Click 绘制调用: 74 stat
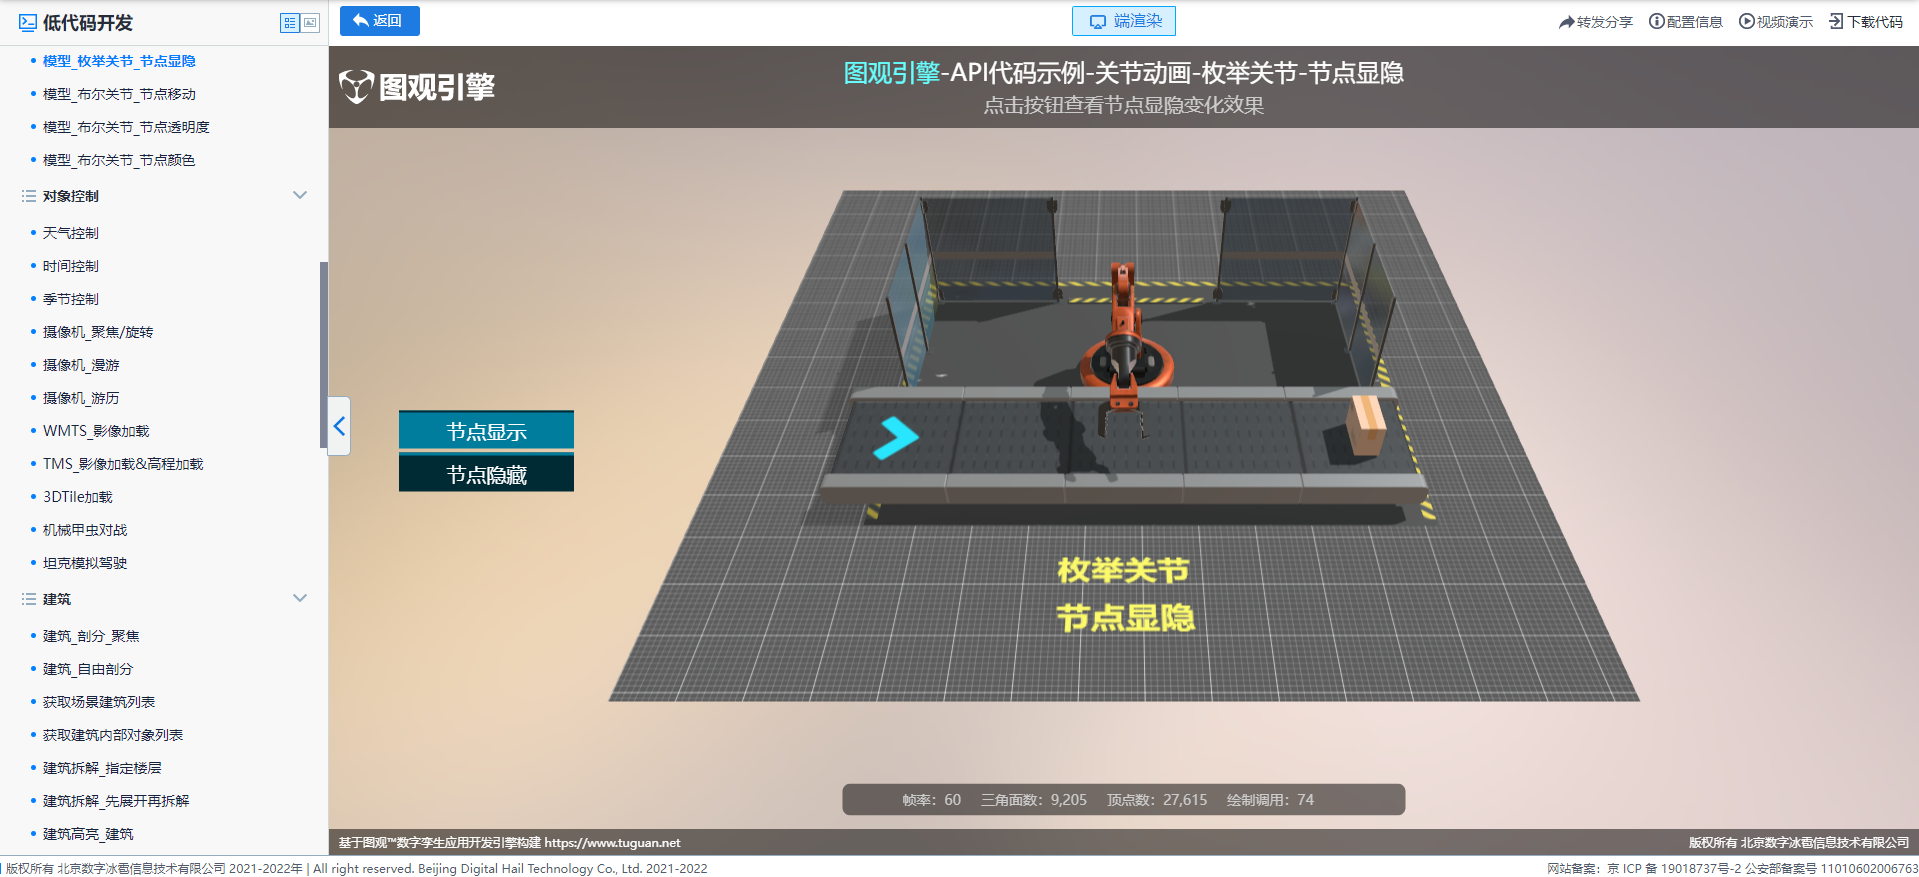 (x=1270, y=800)
